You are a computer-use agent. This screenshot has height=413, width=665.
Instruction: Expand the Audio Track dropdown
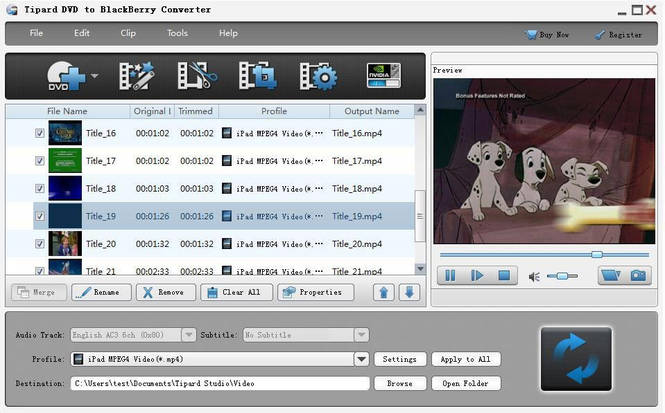pos(189,335)
